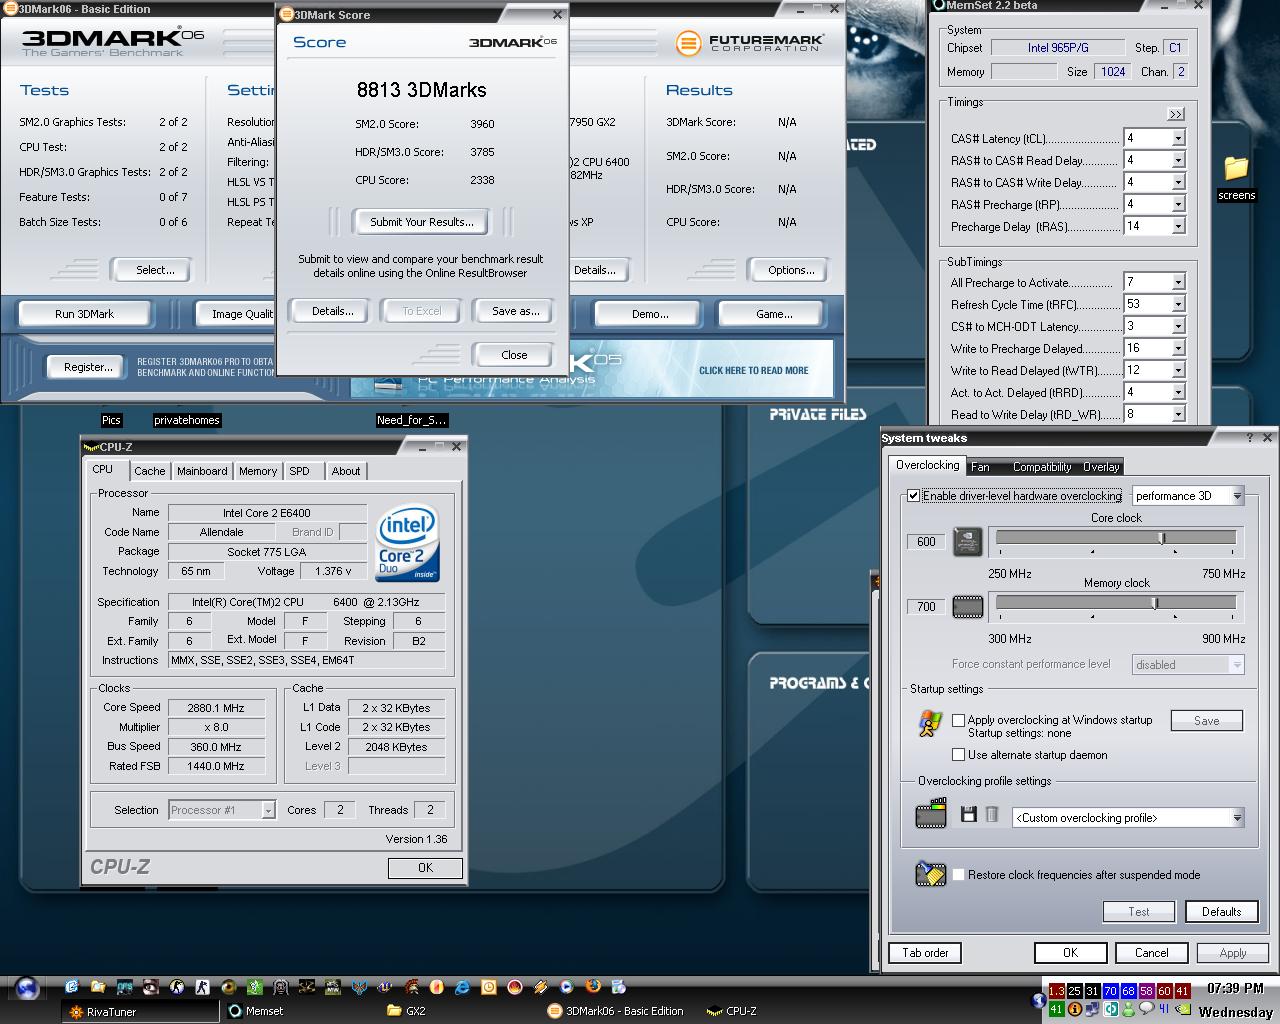Click the Submit Your Results button
Screen dimensions: 1280x1024
[421, 222]
